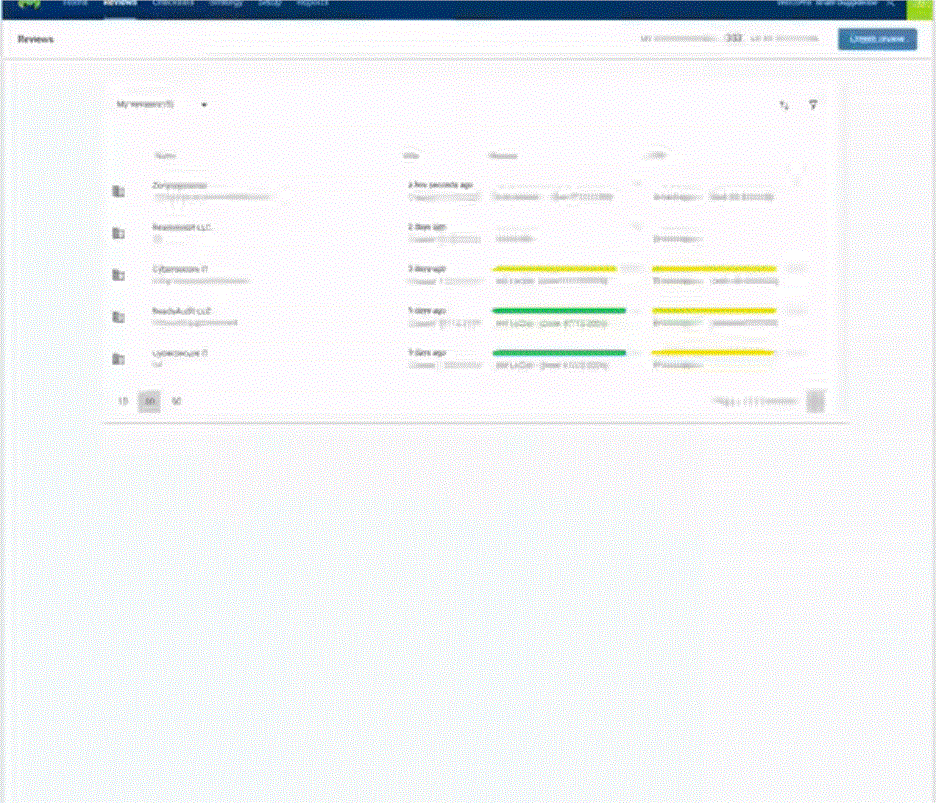
Task: Click the Name column header
Action: [x=165, y=156]
